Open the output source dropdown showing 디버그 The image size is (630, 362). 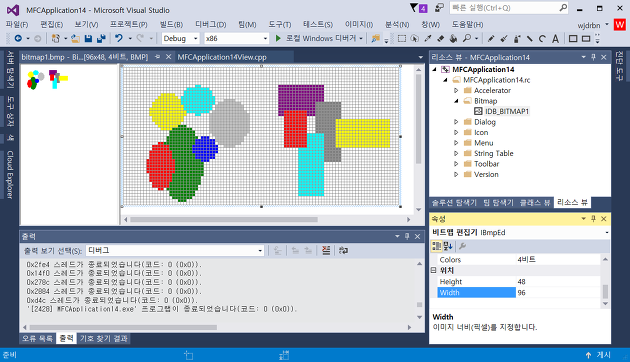click(x=175, y=250)
